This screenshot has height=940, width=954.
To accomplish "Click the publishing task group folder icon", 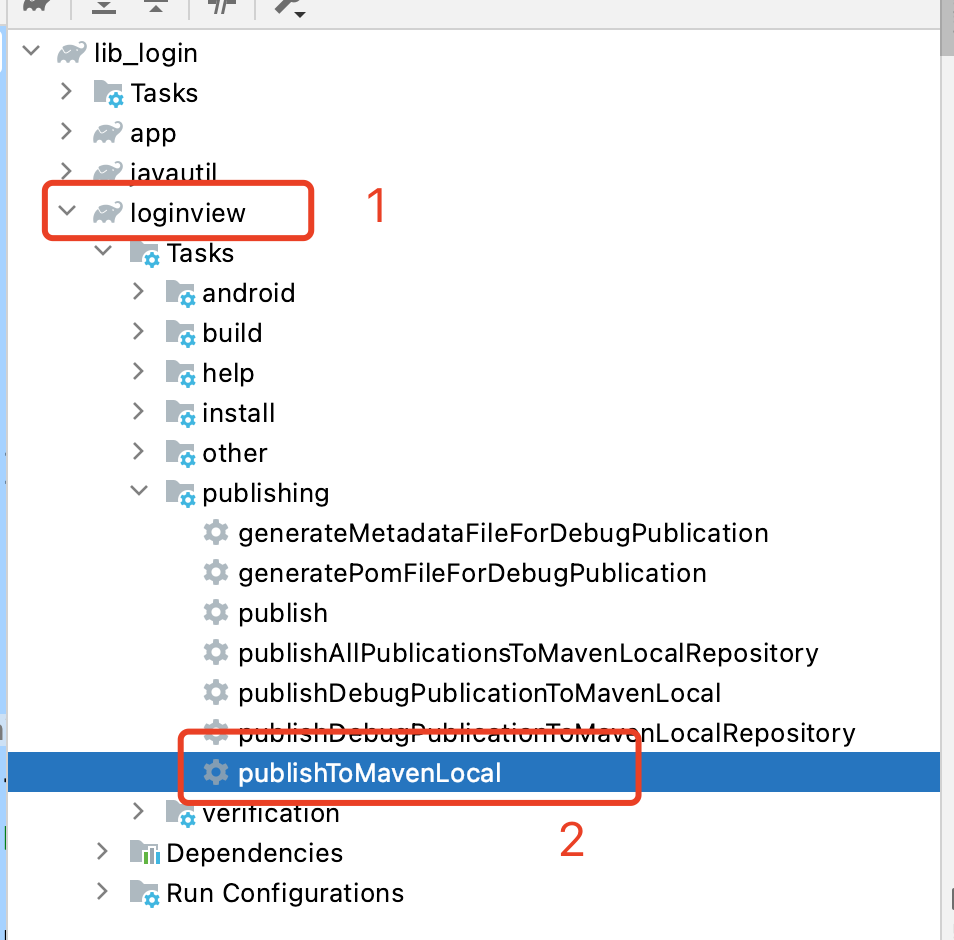I will pyautogui.click(x=180, y=493).
